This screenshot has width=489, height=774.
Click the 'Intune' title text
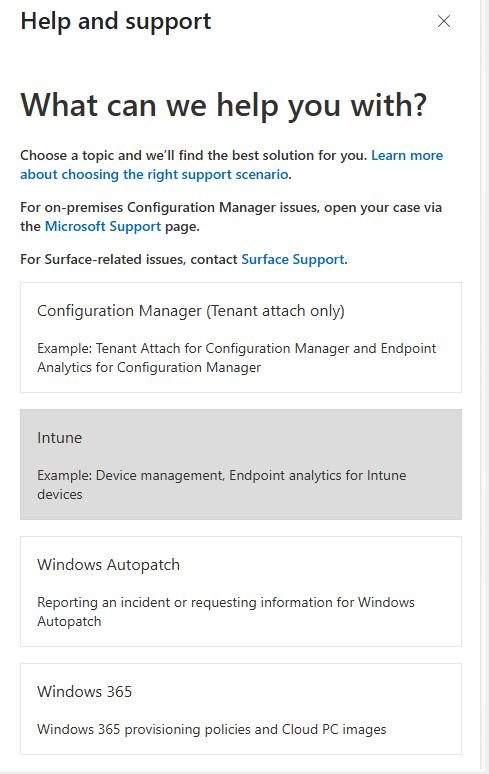pyautogui.click(x=60, y=438)
